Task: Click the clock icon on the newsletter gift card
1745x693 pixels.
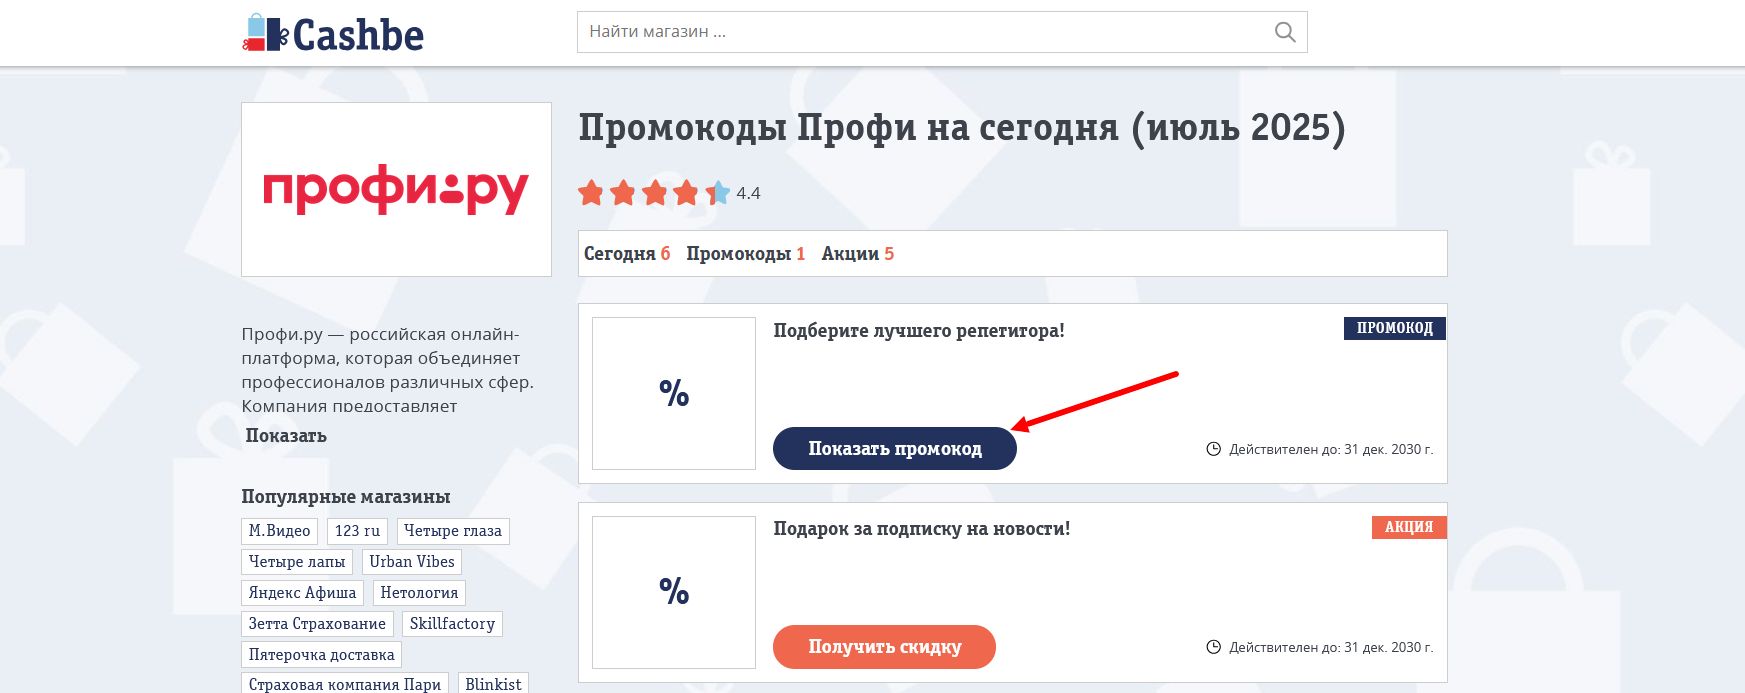Action: [x=1214, y=647]
